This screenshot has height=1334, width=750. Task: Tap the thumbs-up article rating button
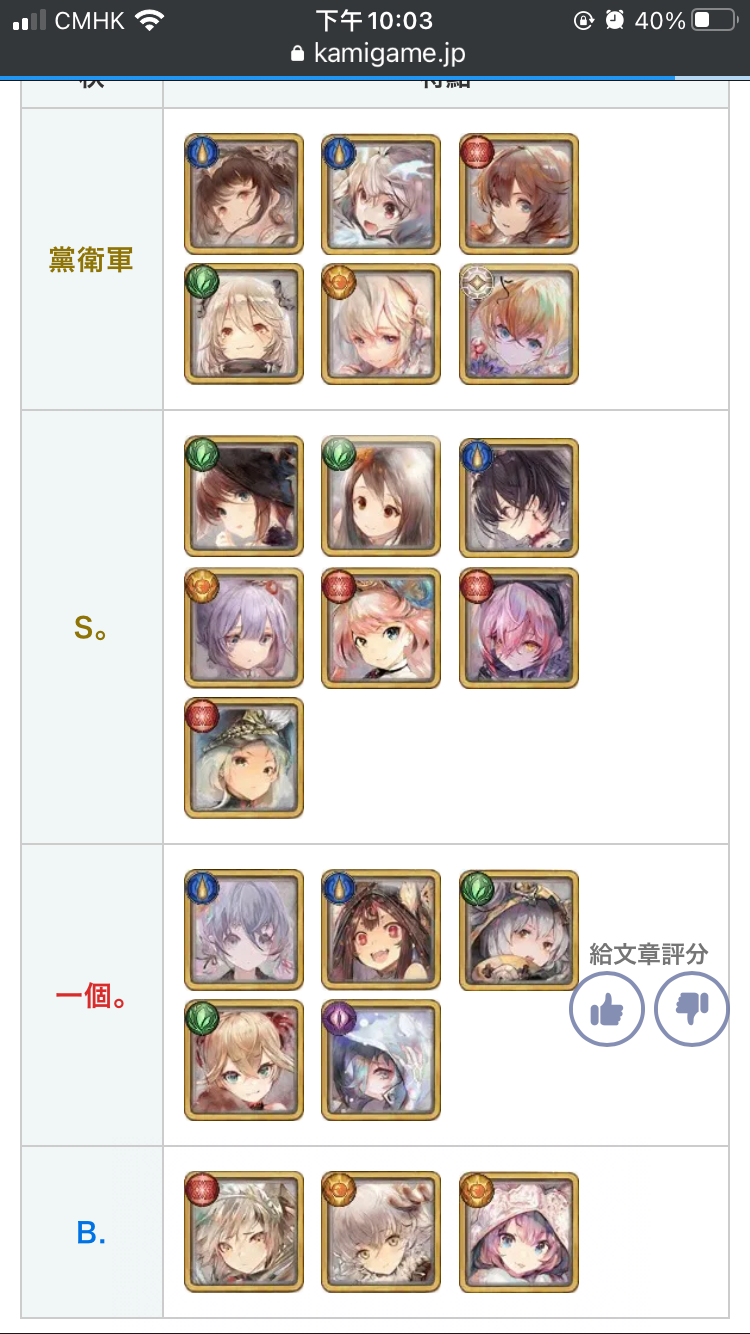pos(606,1009)
